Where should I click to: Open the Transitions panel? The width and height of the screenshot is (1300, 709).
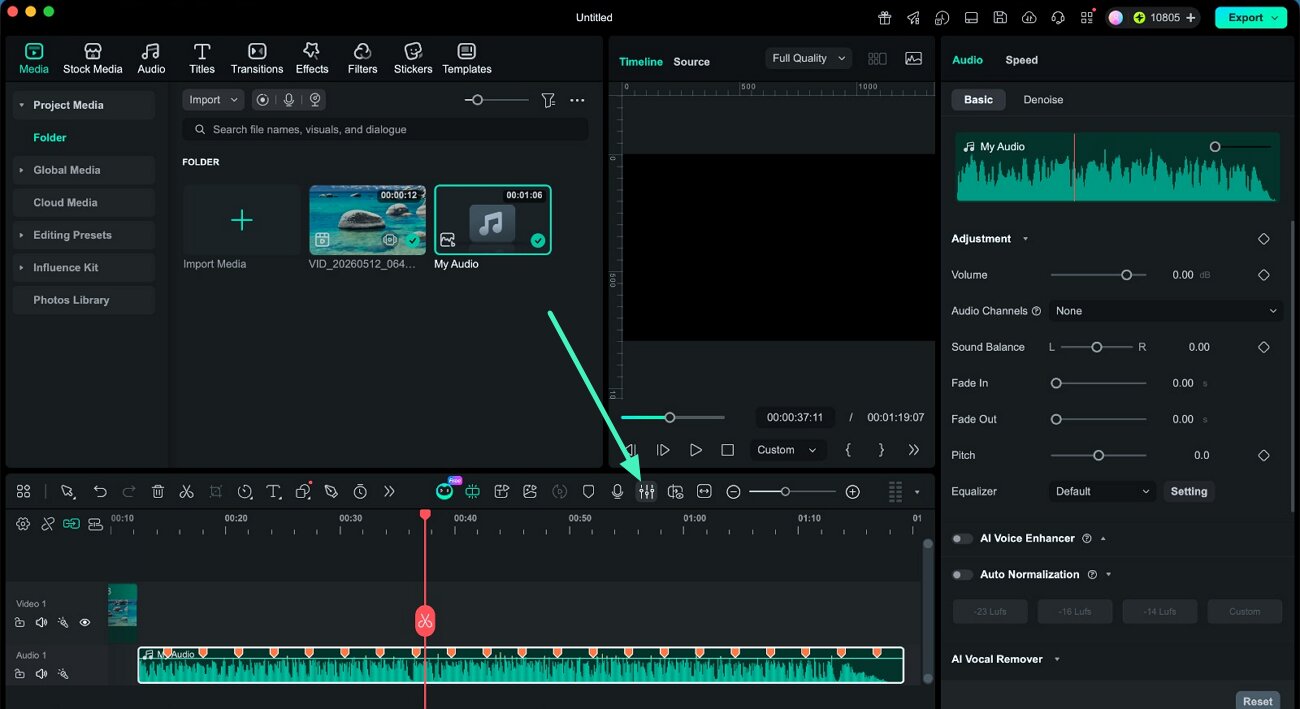pos(257,58)
